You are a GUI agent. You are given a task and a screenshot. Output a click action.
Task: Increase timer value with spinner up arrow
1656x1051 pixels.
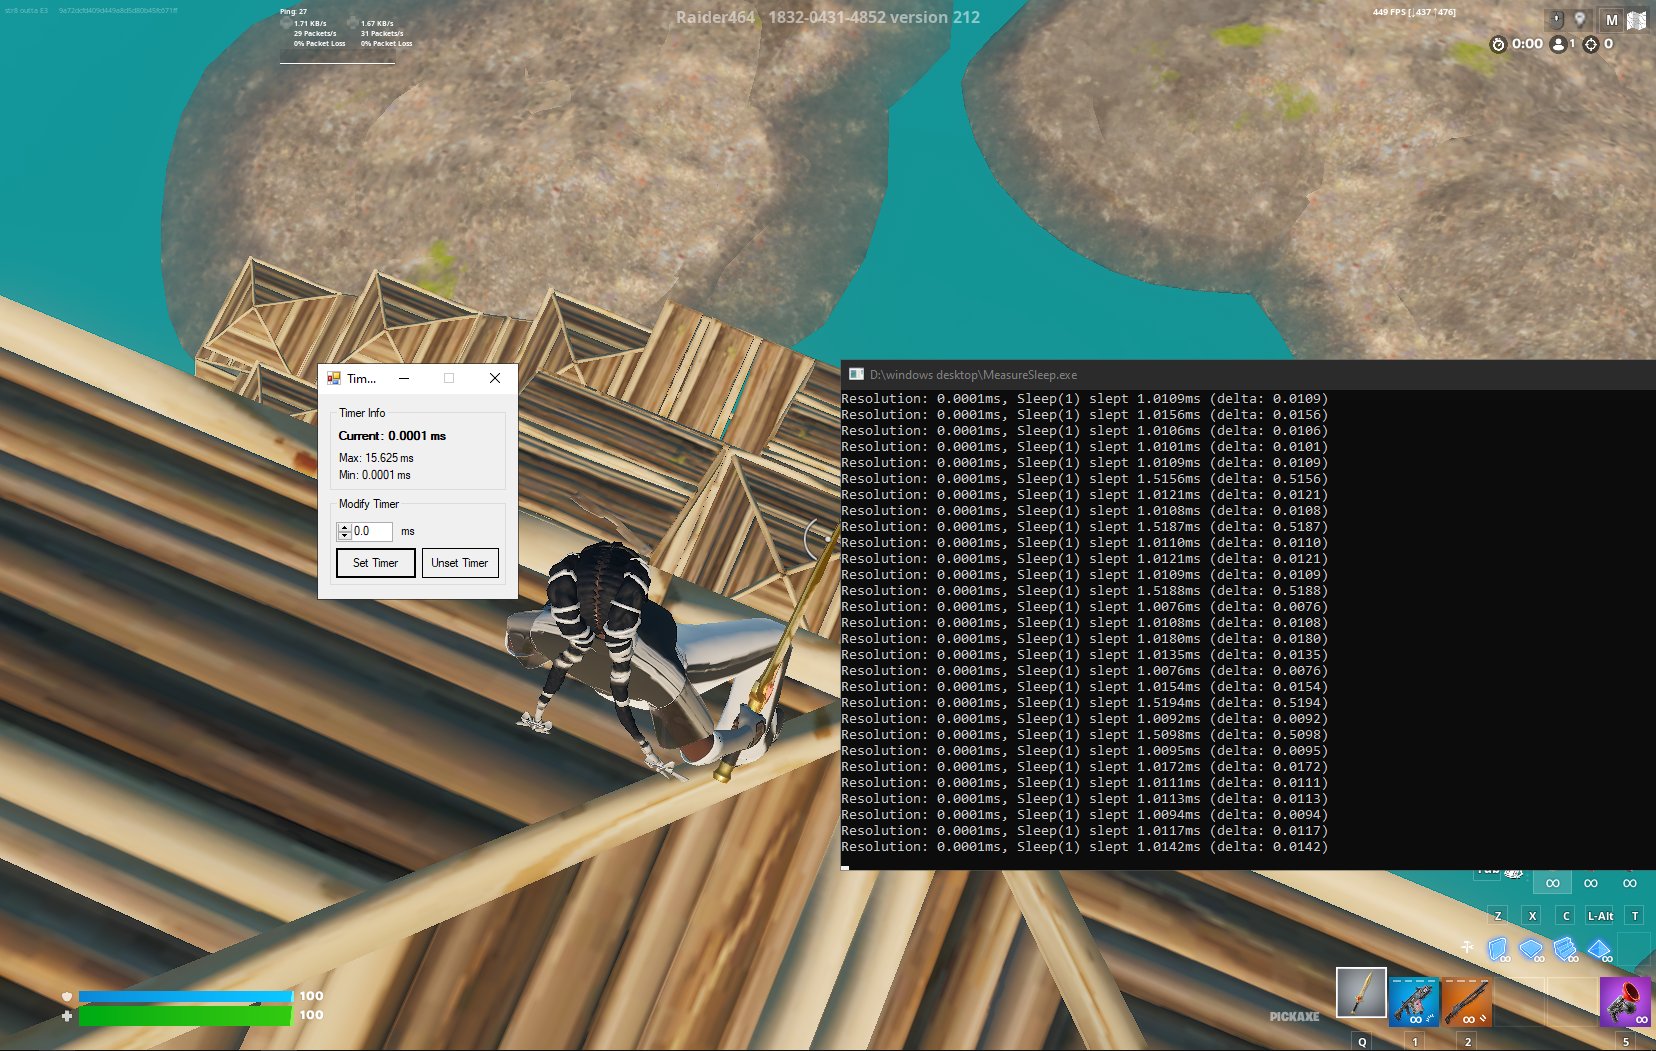point(344,527)
